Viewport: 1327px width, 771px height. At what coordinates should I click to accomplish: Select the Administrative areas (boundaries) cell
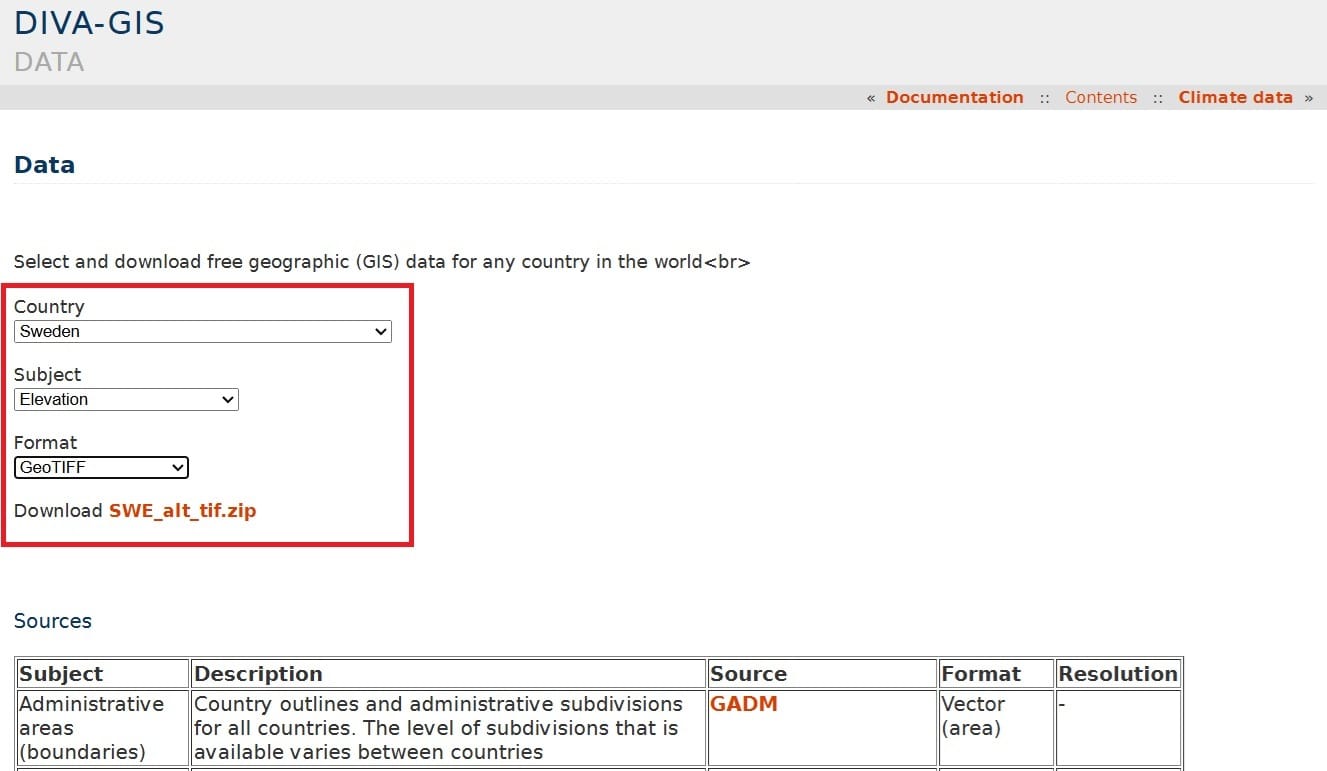[x=102, y=728]
